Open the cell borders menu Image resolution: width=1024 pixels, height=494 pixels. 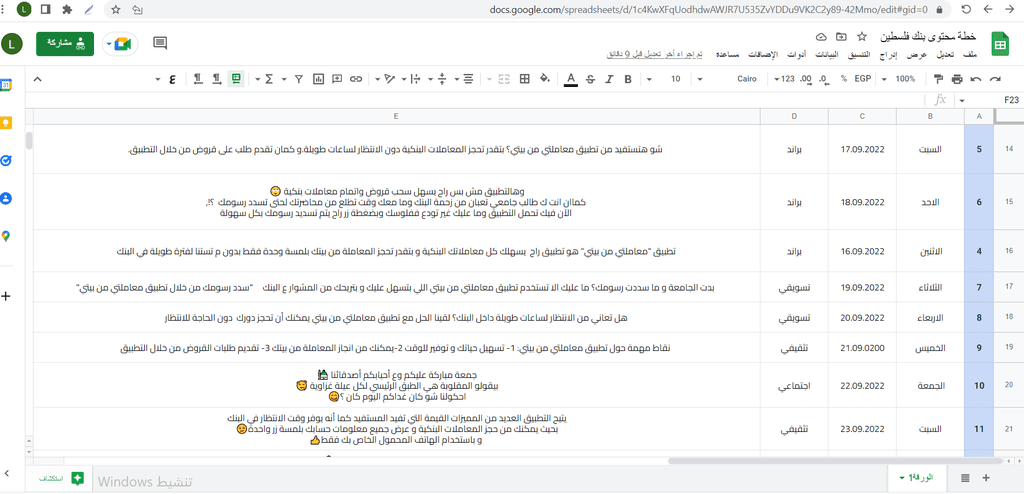pos(524,79)
